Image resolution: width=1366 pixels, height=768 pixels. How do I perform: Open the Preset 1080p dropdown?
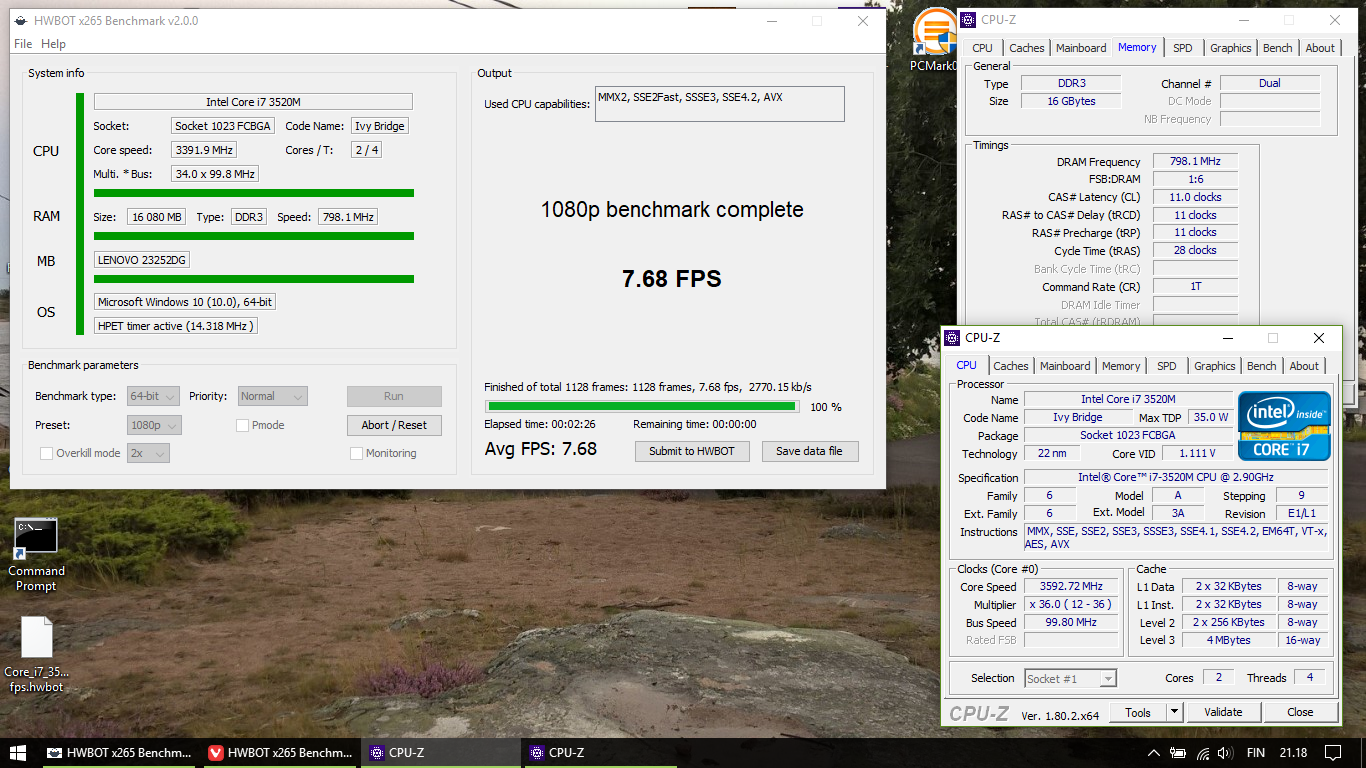point(155,425)
